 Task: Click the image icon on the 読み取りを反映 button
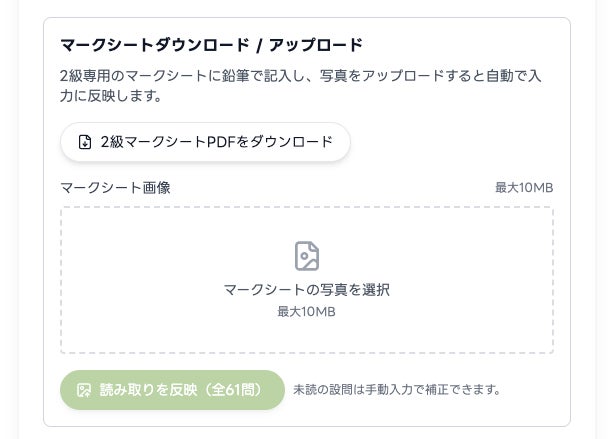coord(84,389)
